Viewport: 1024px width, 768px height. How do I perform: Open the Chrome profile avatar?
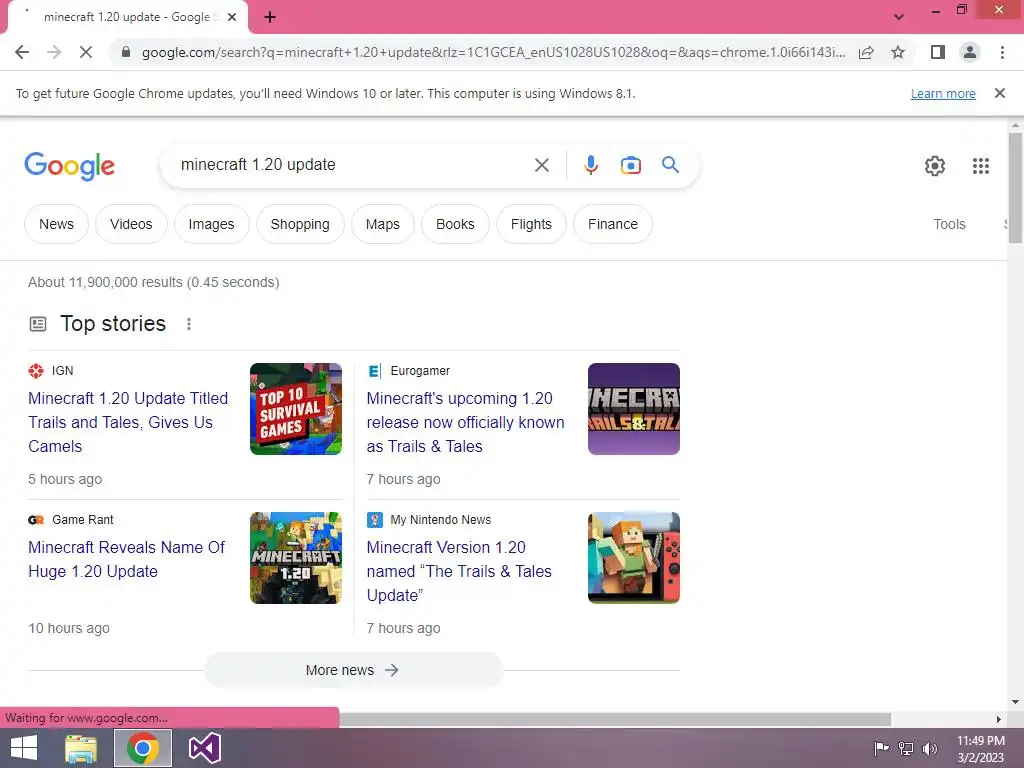(970, 52)
